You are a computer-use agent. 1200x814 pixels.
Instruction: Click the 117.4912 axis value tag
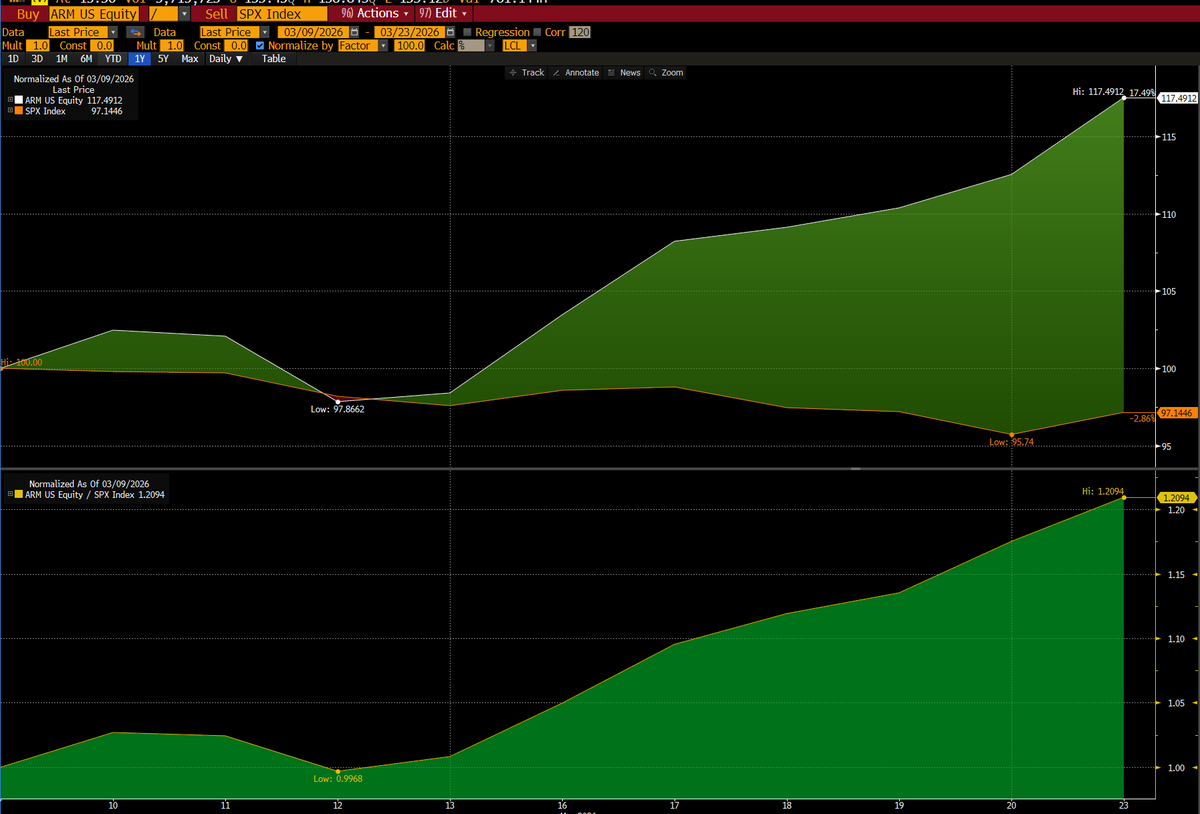click(1178, 98)
